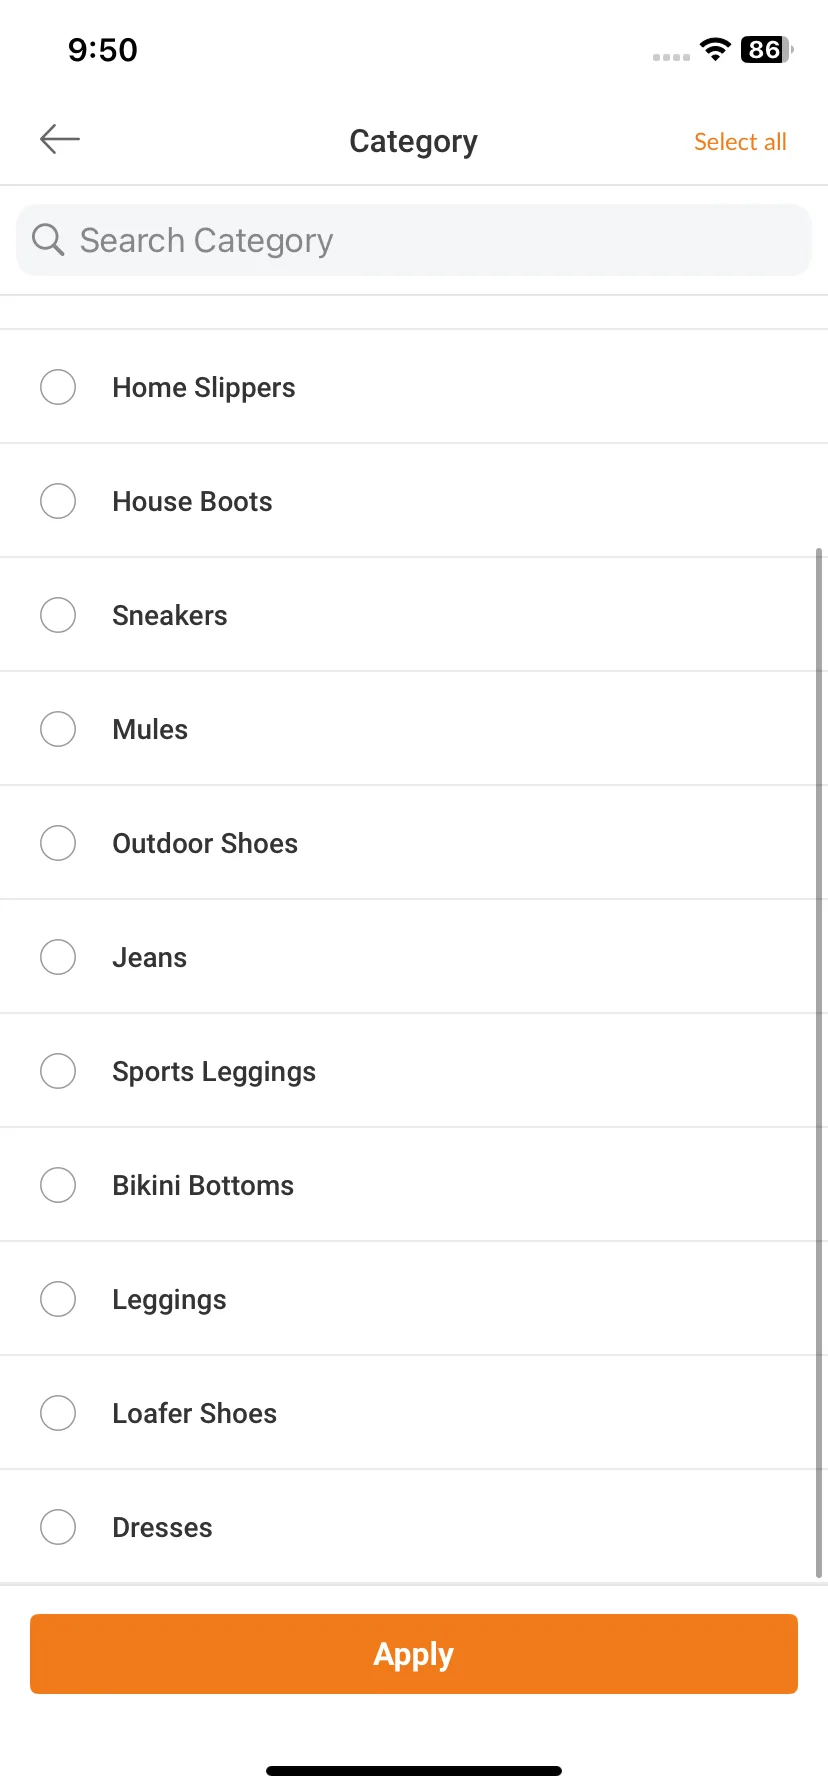Select the House Boots radio button
828x1792 pixels.
click(x=58, y=501)
